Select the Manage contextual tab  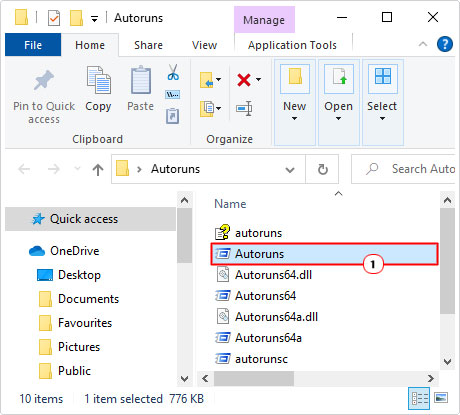click(x=264, y=20)
